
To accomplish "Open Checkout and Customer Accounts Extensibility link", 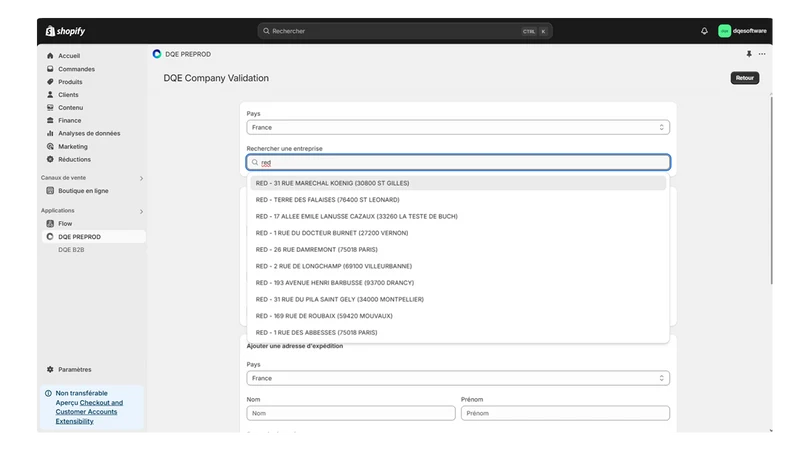I will (x=89, y=412).
